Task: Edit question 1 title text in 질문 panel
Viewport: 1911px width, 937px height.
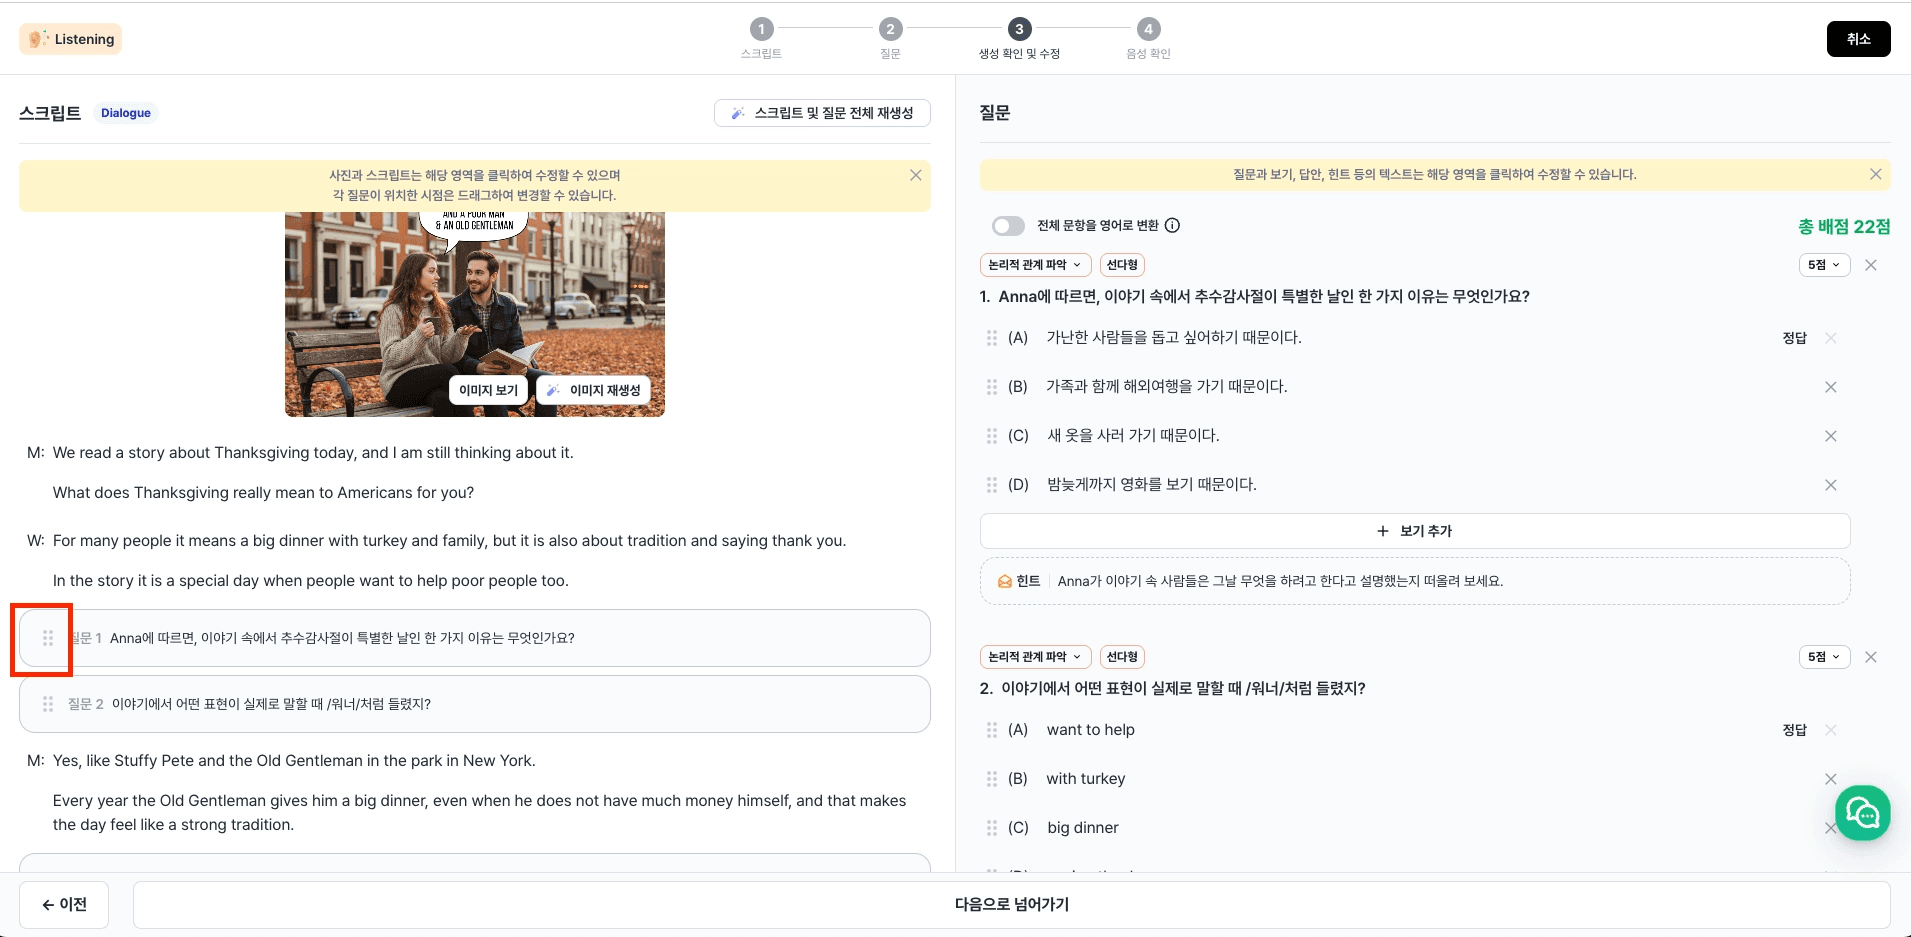Action: (1264, 296)
